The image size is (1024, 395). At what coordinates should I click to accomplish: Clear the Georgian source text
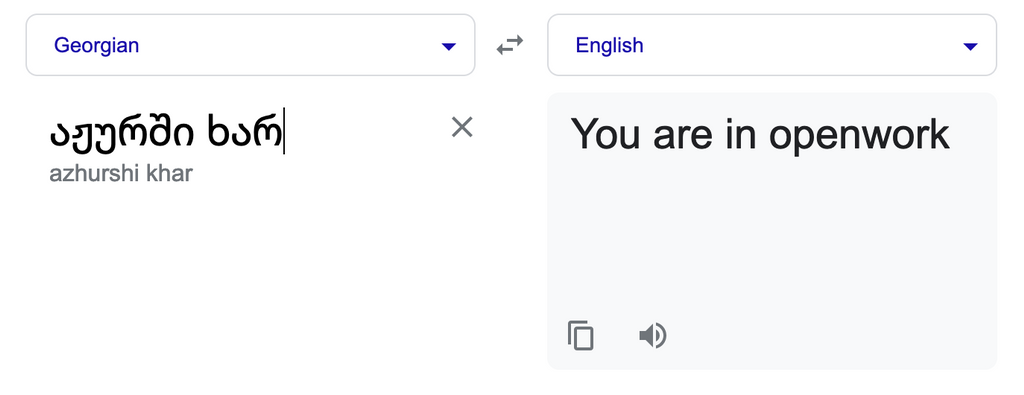[462, 127]
